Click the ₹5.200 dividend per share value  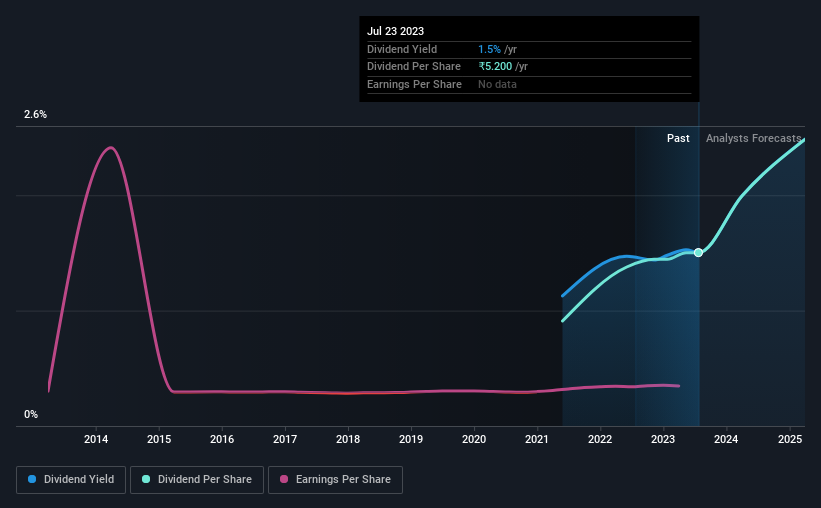(495, 67)
